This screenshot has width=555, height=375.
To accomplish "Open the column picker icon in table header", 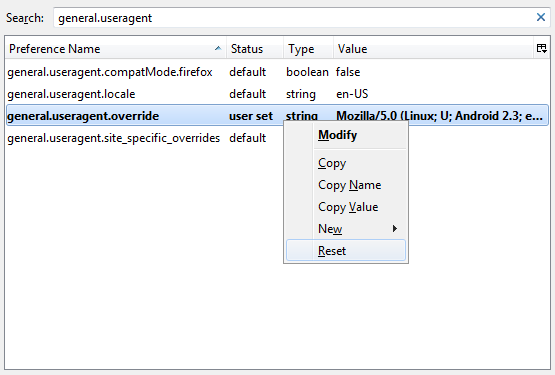I will pyautogui.click(x=542, y=49).
